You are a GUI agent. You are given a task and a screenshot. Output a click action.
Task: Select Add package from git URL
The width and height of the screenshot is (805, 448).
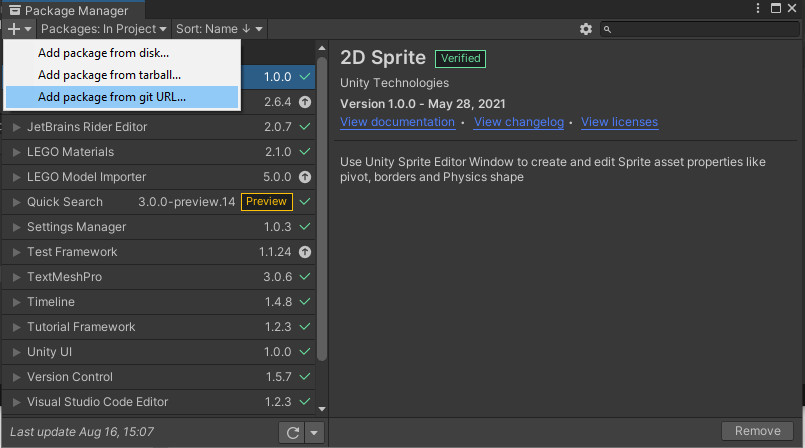[x=112, y=97]
